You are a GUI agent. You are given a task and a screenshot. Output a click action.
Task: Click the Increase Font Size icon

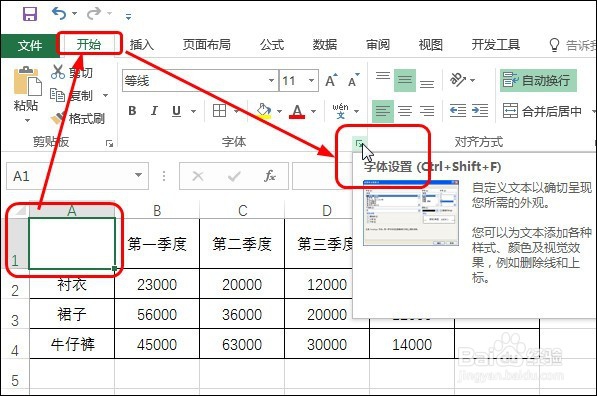pos(331,80)
